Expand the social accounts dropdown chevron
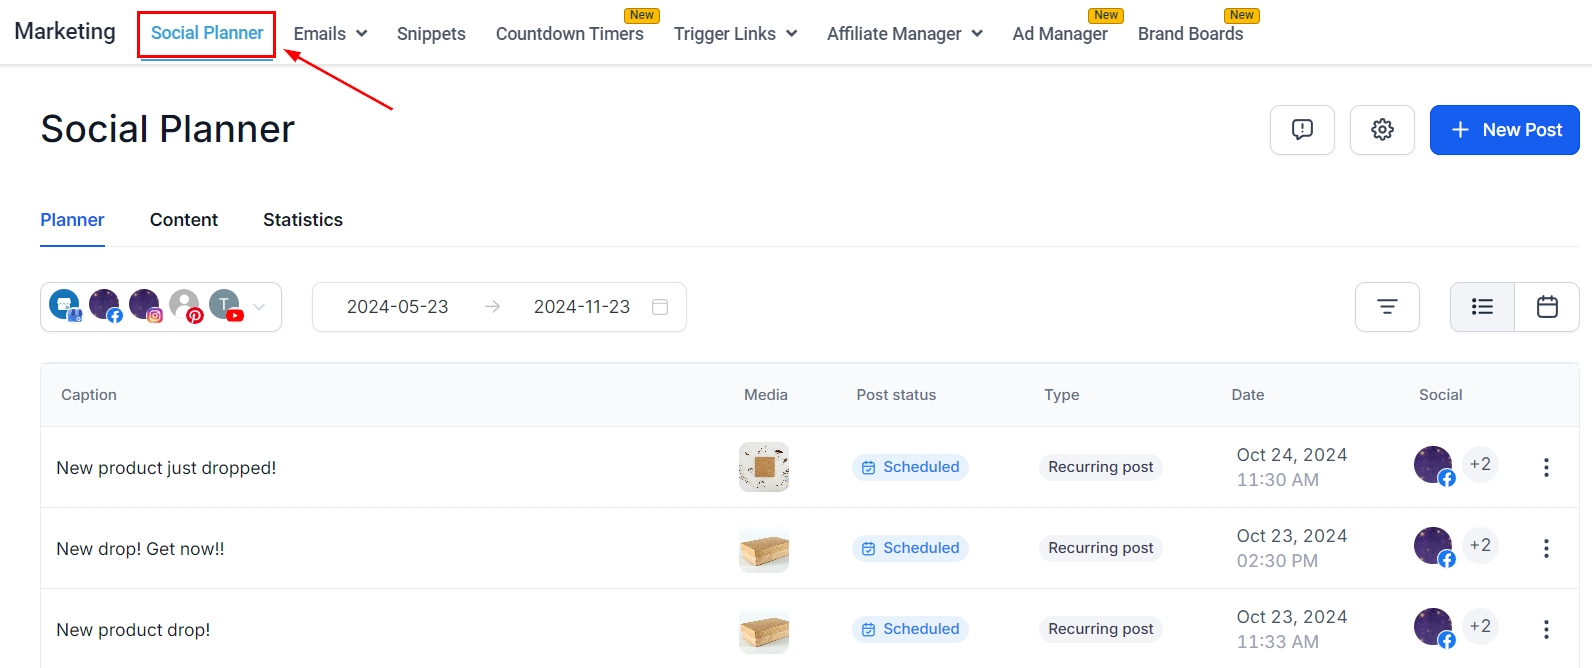The width and height of the screenshot is (1592, 668). (260, 307)
